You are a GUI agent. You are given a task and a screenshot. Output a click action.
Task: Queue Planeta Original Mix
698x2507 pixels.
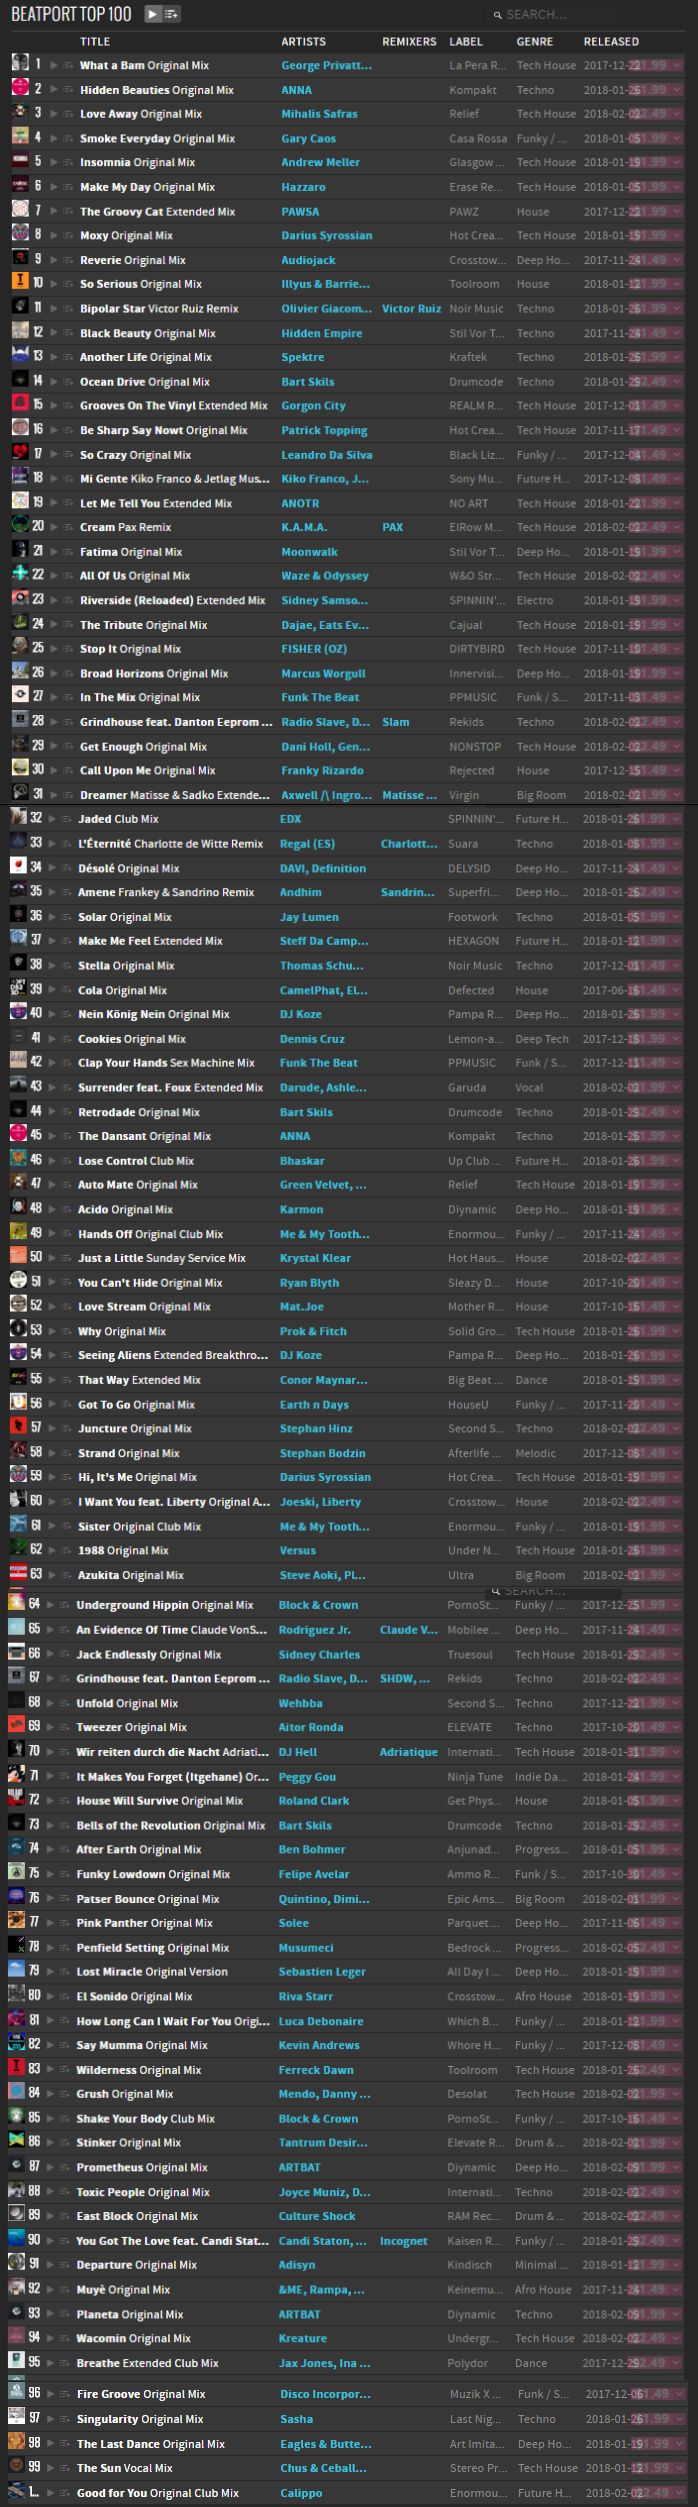coord(65,2314)
